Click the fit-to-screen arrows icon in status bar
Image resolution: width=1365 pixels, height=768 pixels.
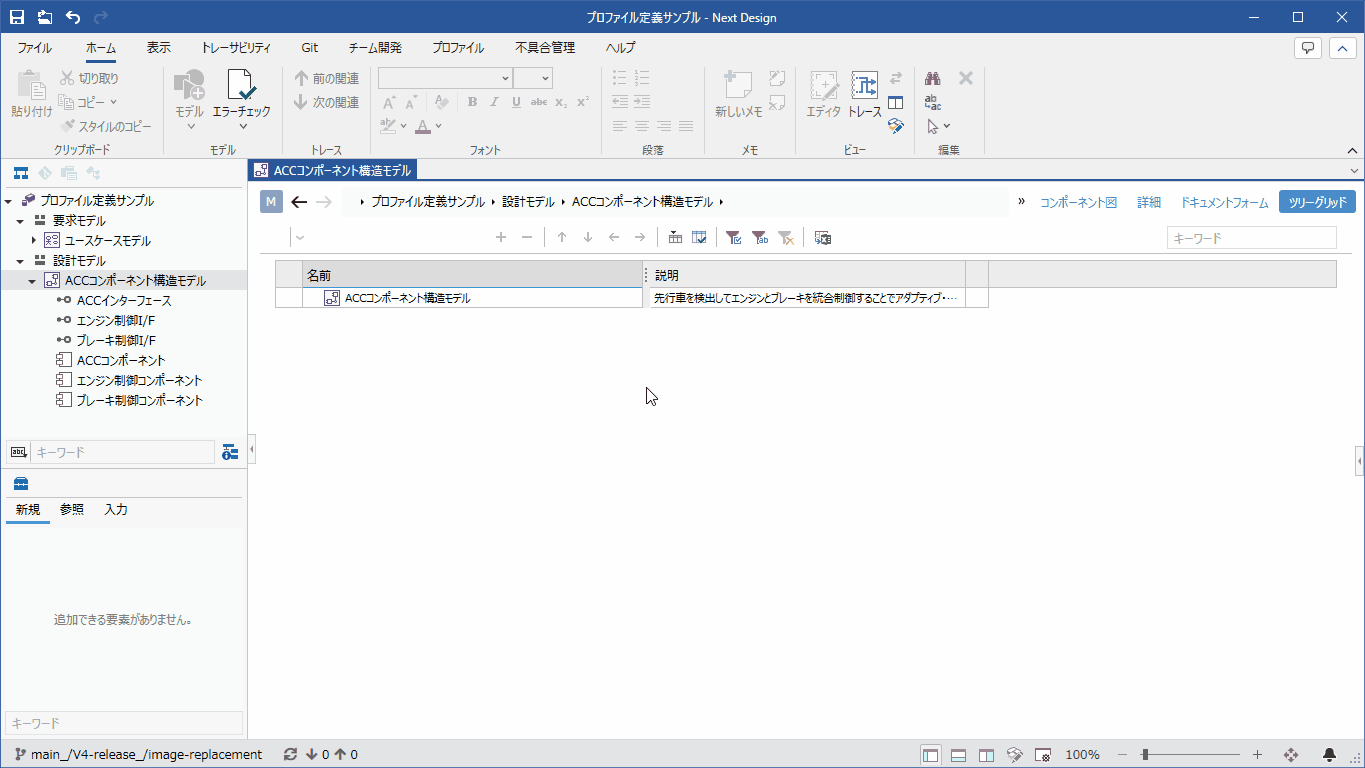pyautogui.click(x=1291, y=755)
